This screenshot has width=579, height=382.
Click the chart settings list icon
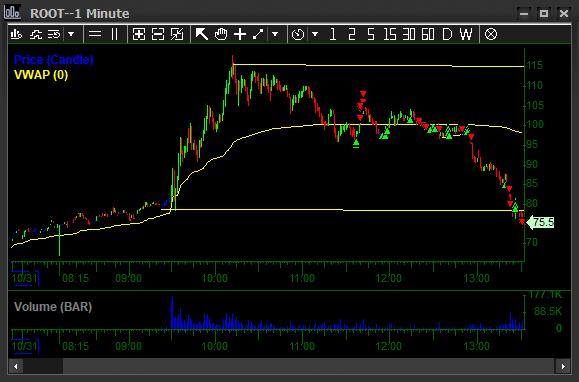[54, 34]
